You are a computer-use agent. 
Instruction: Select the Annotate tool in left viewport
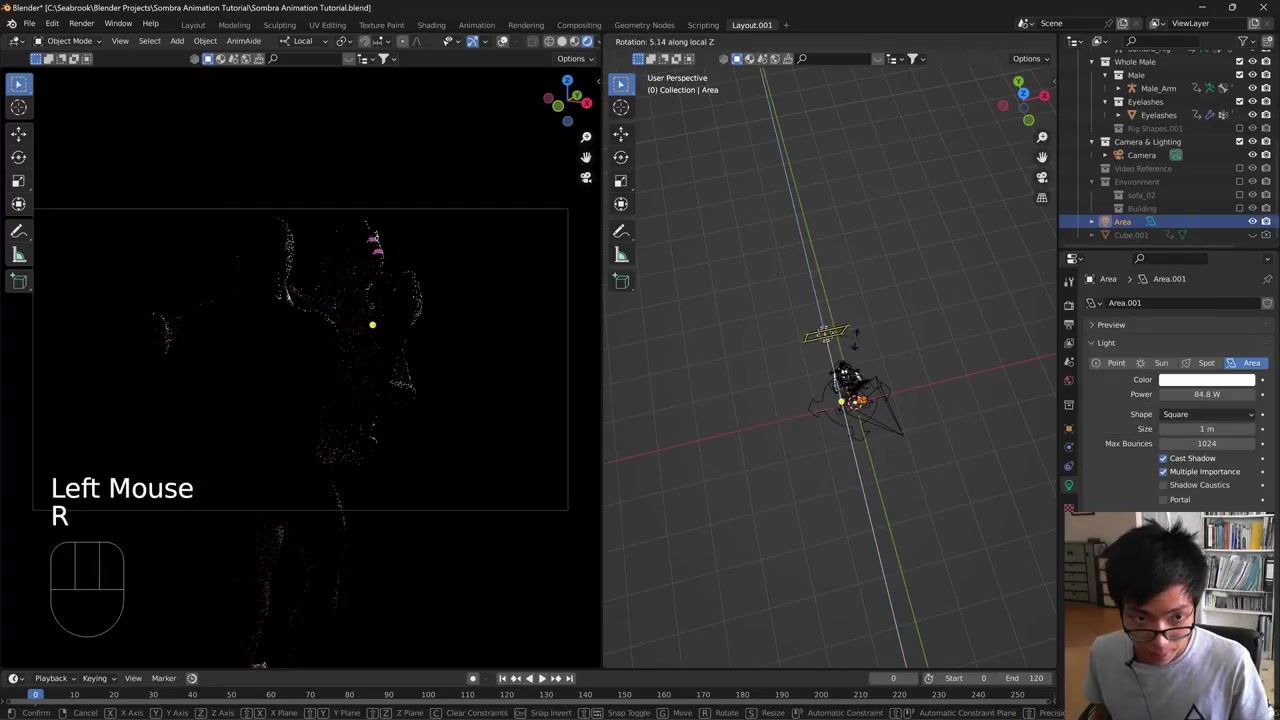click(x=18, y=231)
